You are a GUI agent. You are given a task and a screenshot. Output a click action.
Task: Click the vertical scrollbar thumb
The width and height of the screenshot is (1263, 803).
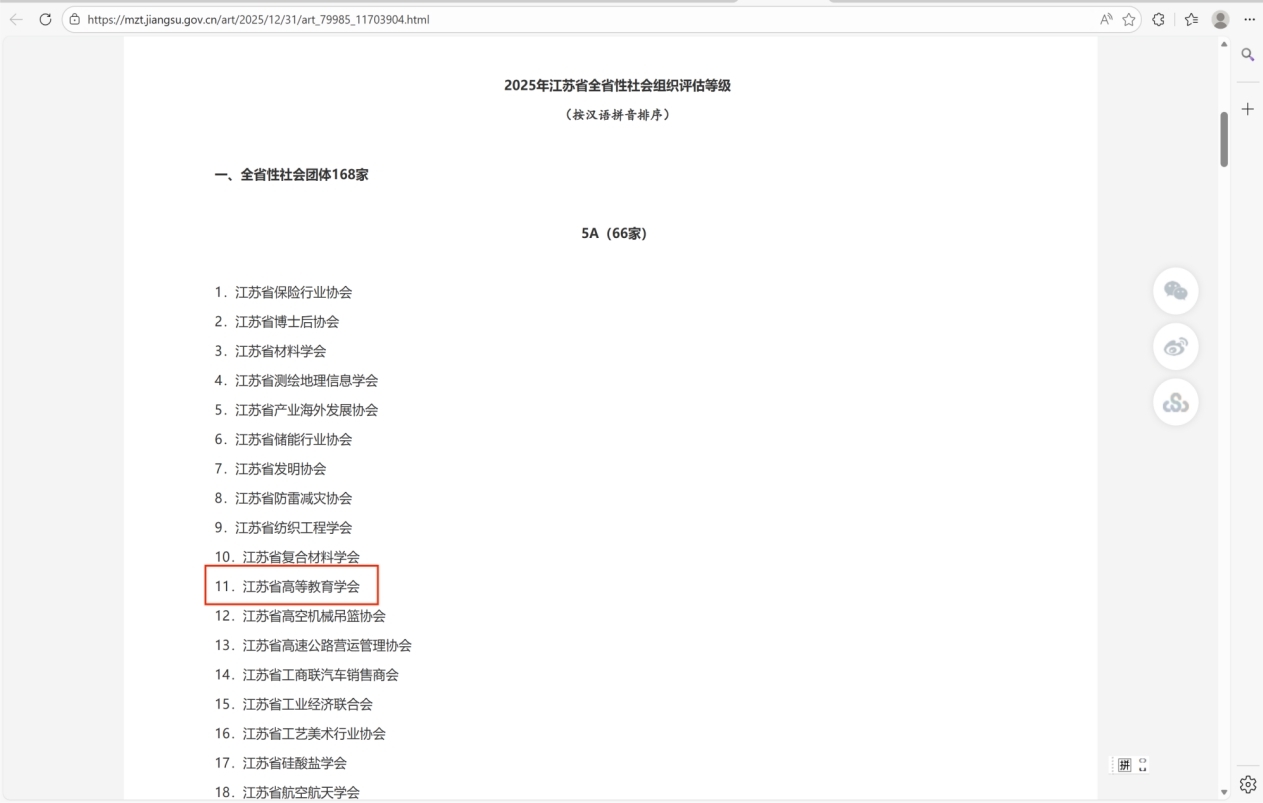(x=1224, y=139)
